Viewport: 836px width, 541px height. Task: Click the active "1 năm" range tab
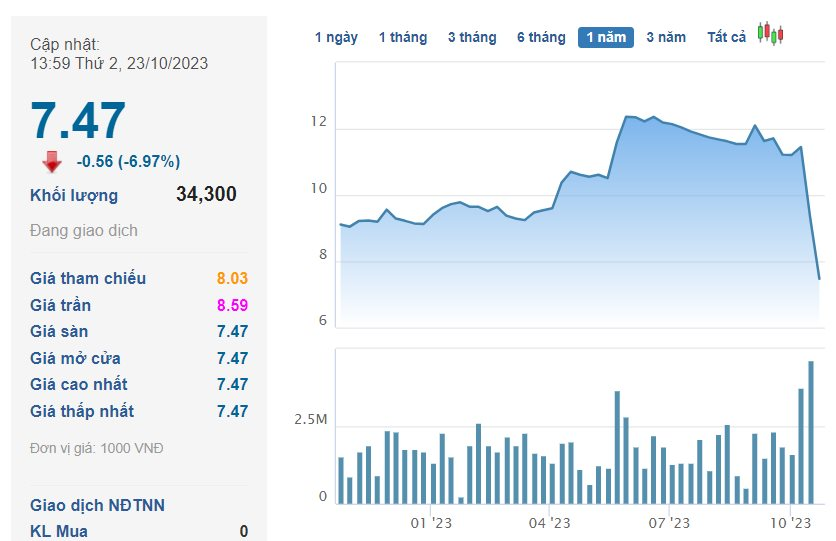[x=606, y=37]
